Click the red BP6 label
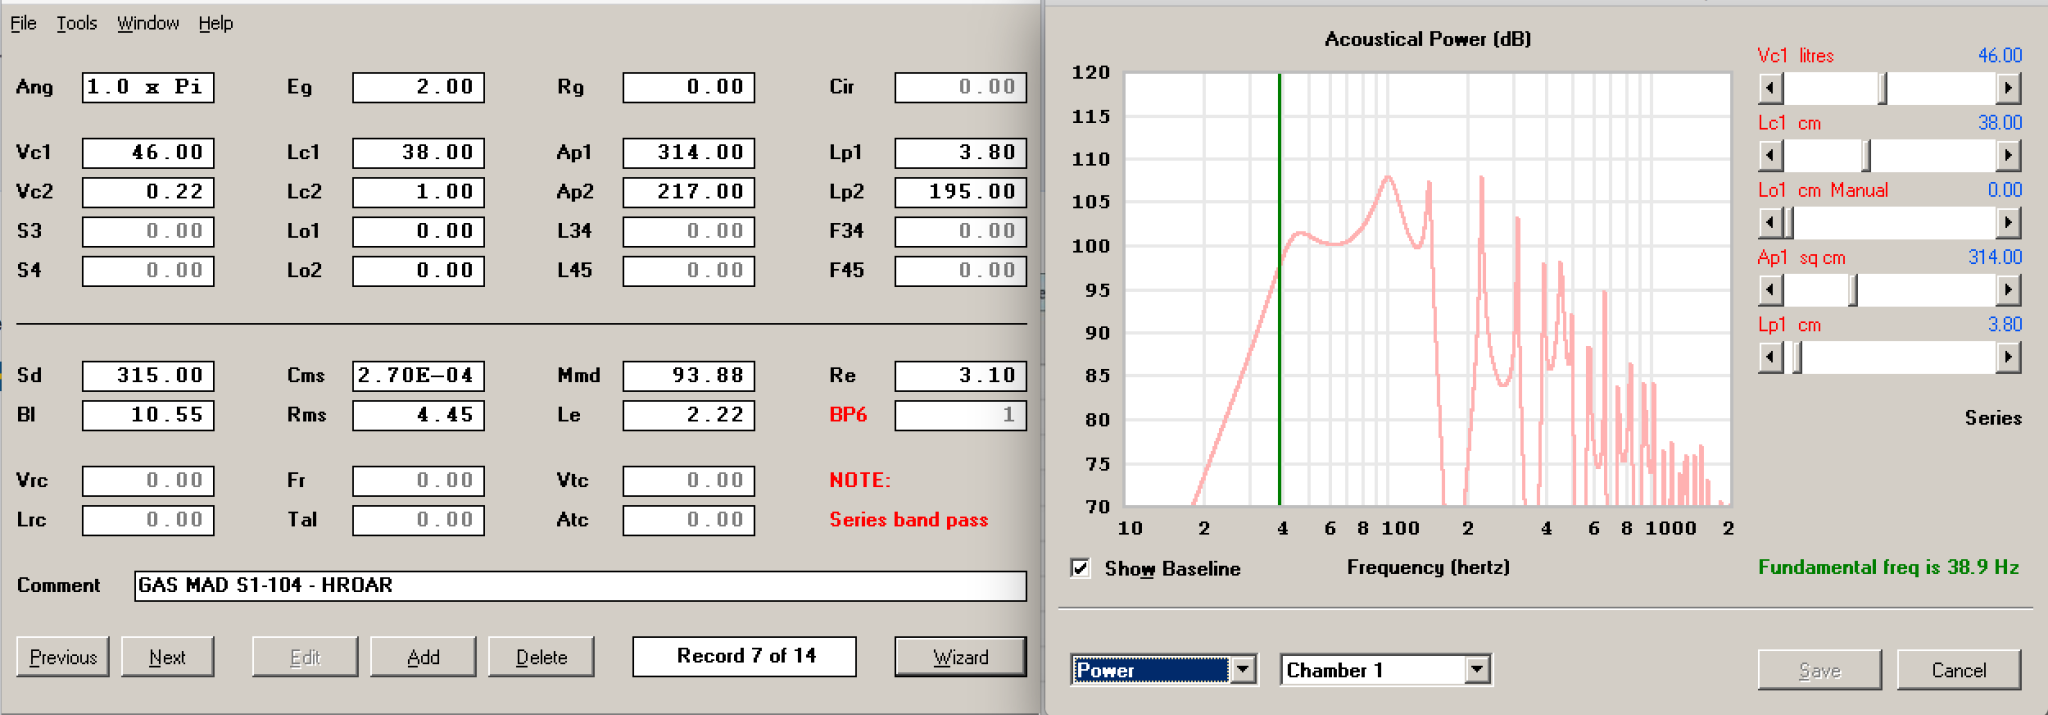The width and height of the screenshot is (2048, 715). pos(848,415)
